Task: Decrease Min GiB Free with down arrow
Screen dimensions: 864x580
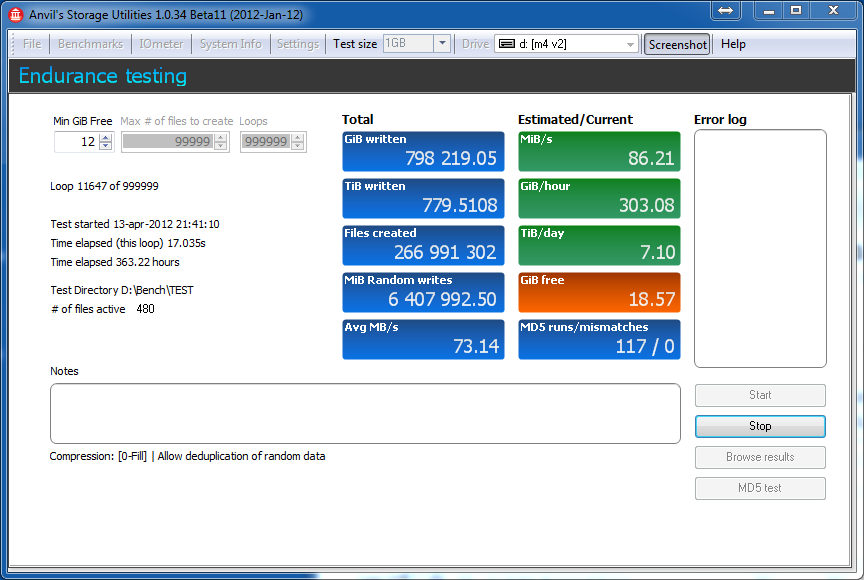Action: point(106,146)
